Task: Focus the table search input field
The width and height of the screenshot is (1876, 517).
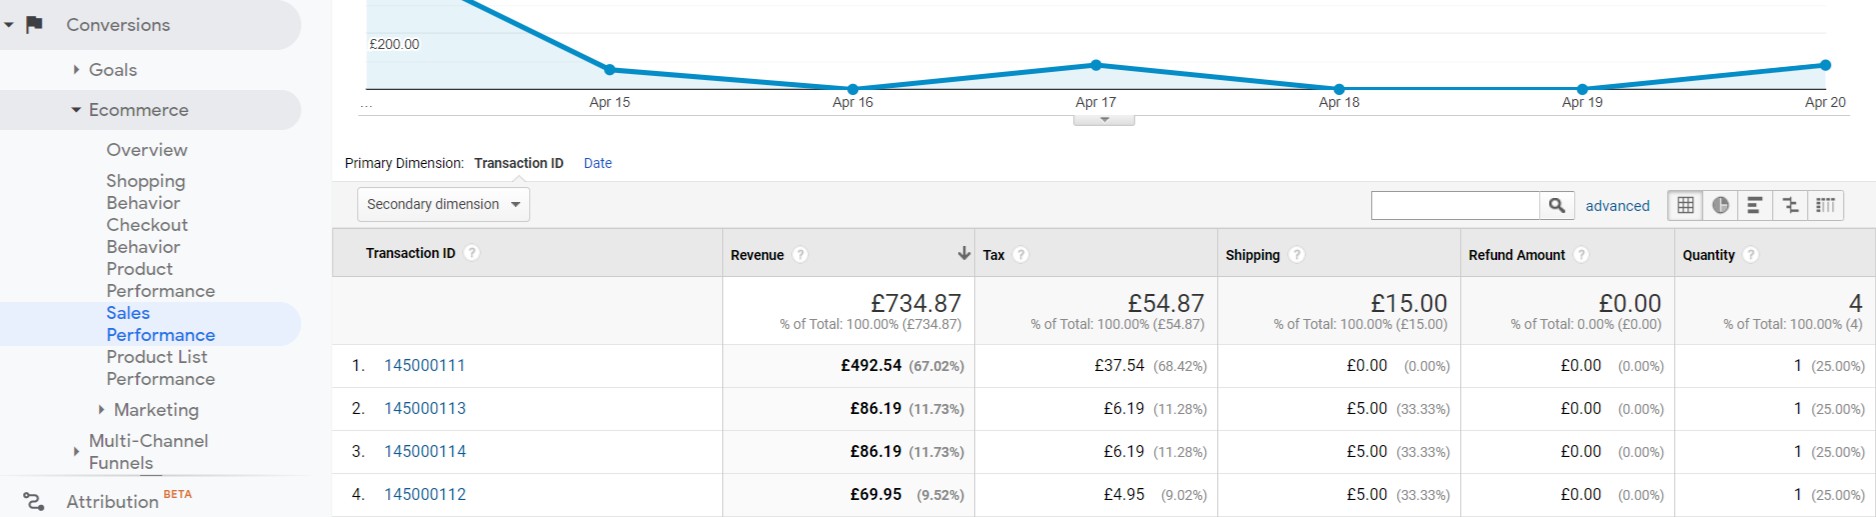Action: coord(1454,205)
